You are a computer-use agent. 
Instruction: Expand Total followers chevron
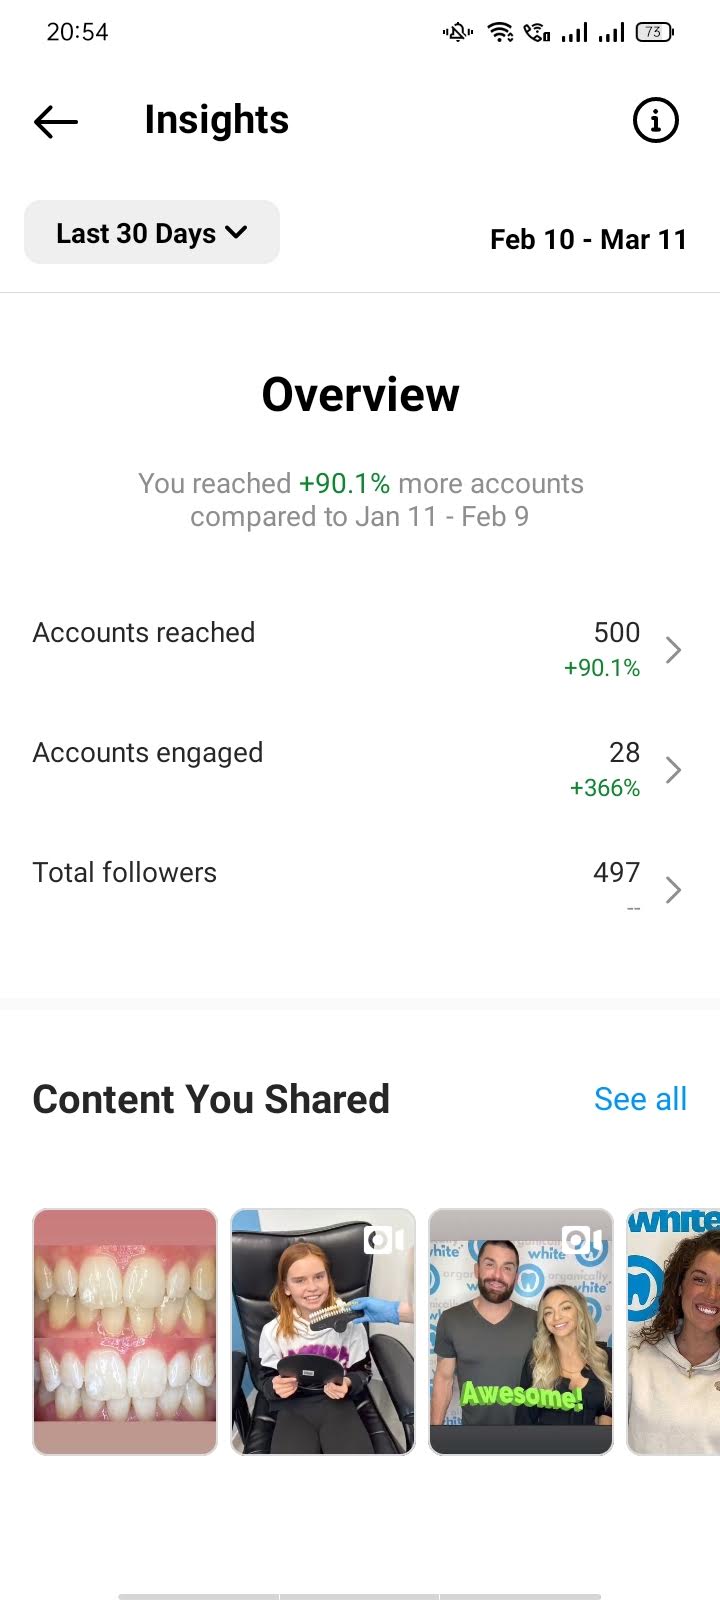pos(674,890)
